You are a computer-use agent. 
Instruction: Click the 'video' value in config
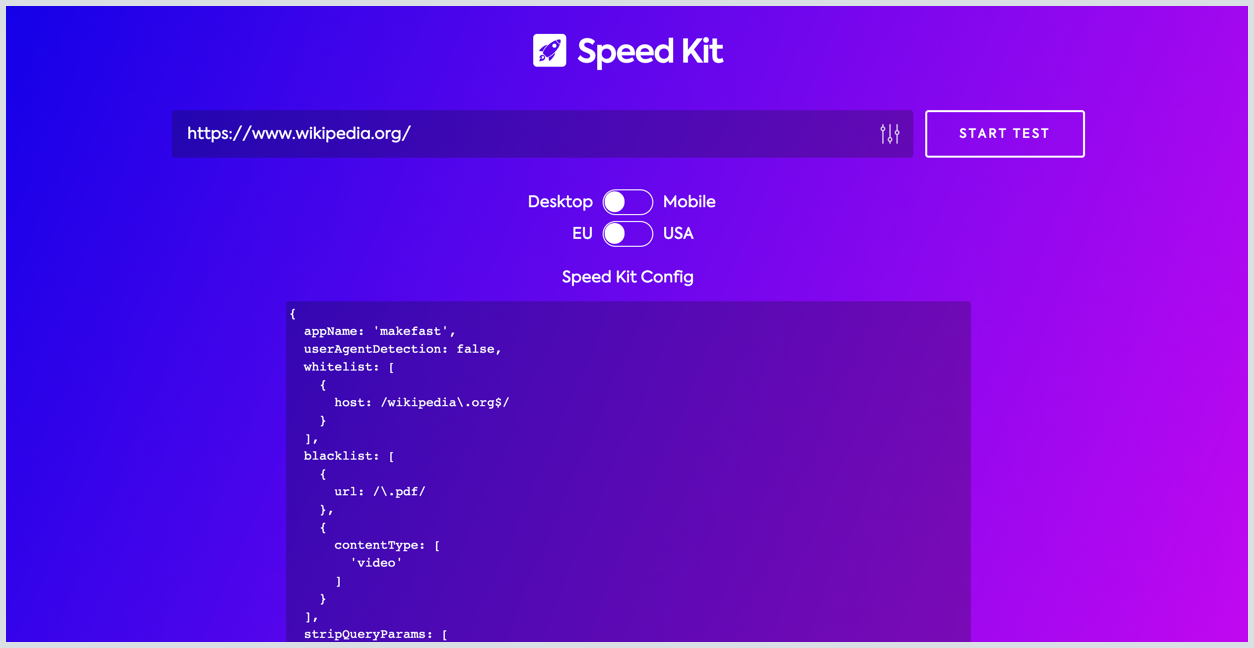point(376,563)
